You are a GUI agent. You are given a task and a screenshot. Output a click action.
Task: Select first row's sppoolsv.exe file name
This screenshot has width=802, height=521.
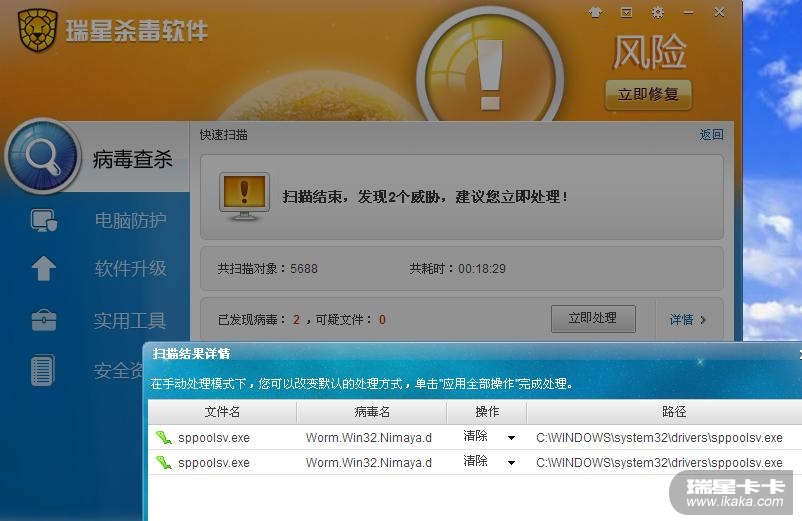[x=214, y=438]
